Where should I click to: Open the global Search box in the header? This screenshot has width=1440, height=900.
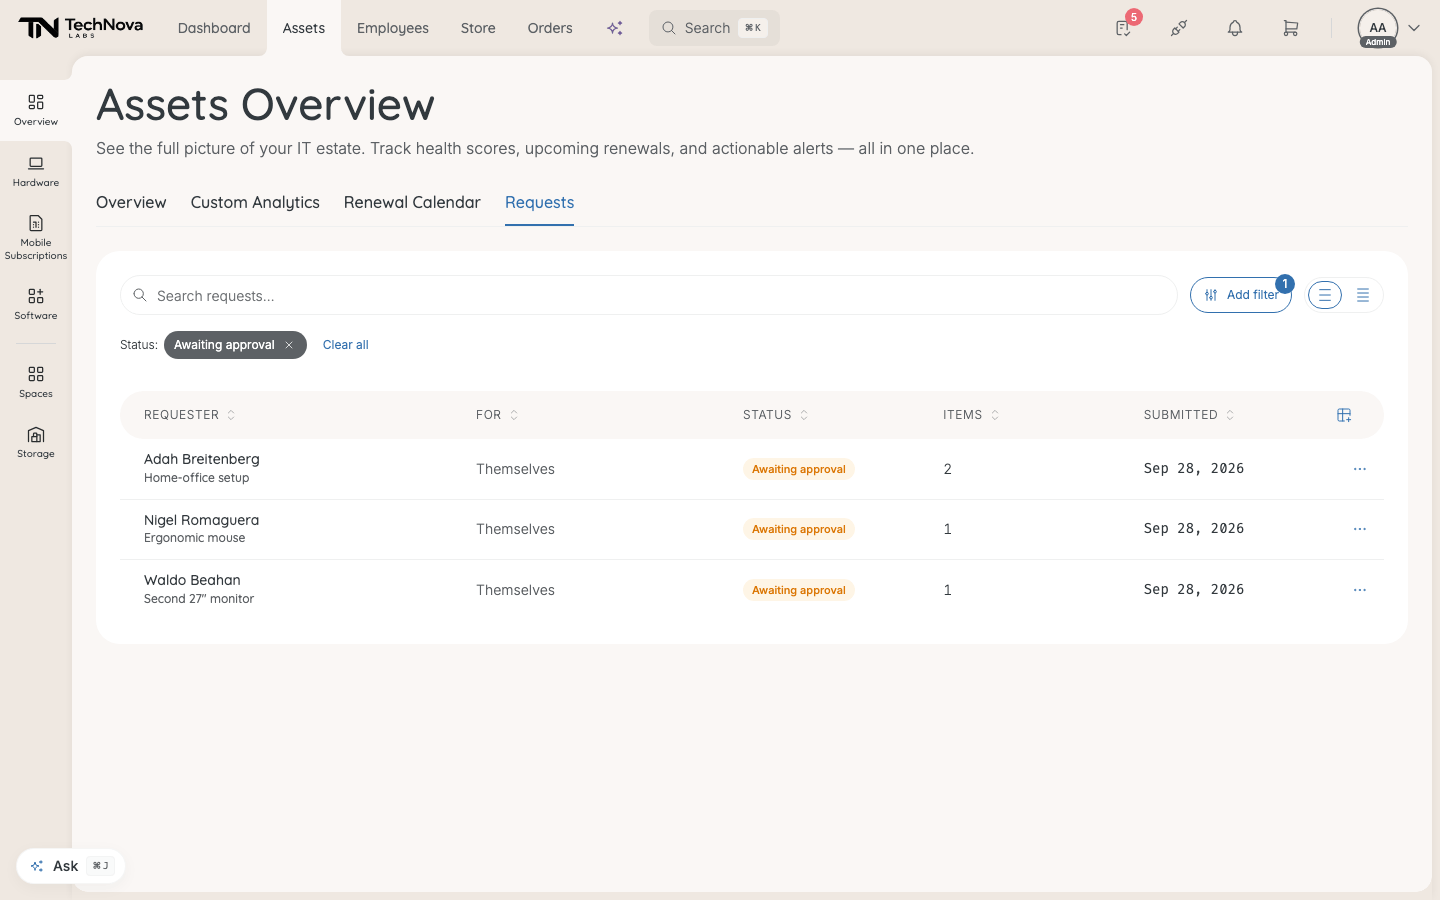(714, 28)
